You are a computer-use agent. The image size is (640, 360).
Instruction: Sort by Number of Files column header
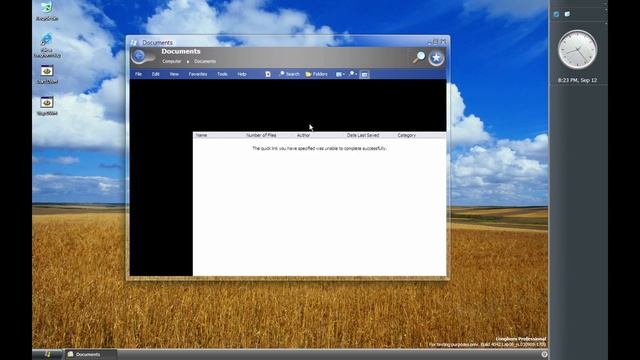261,135
